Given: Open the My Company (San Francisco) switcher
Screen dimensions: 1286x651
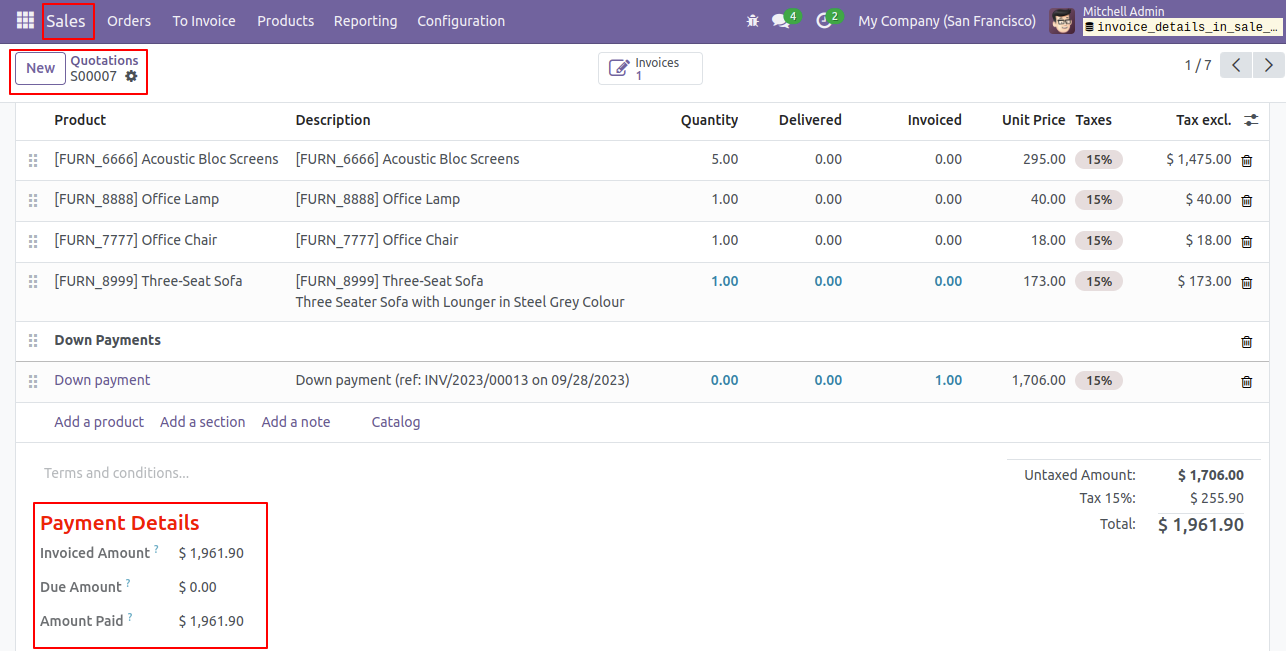Looking at the screenshot, I should (947, 21).
